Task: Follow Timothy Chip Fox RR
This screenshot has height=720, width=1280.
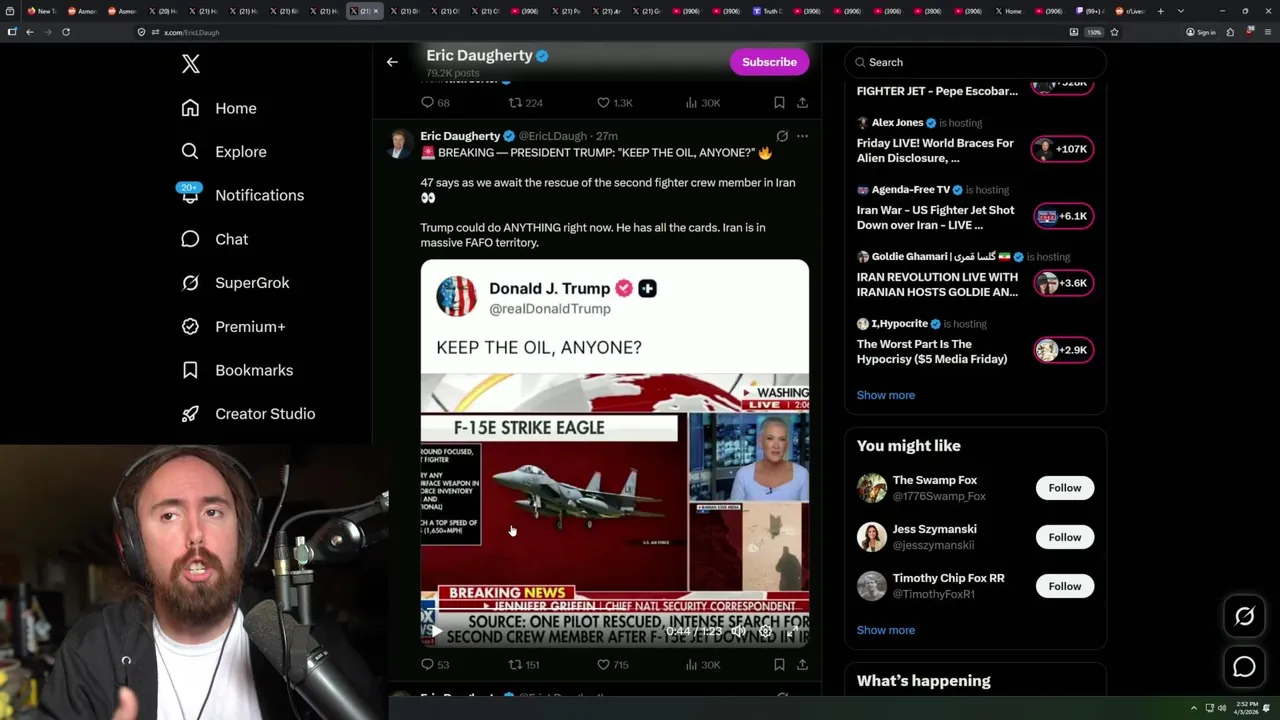Action: click(x=1064, y=586)
